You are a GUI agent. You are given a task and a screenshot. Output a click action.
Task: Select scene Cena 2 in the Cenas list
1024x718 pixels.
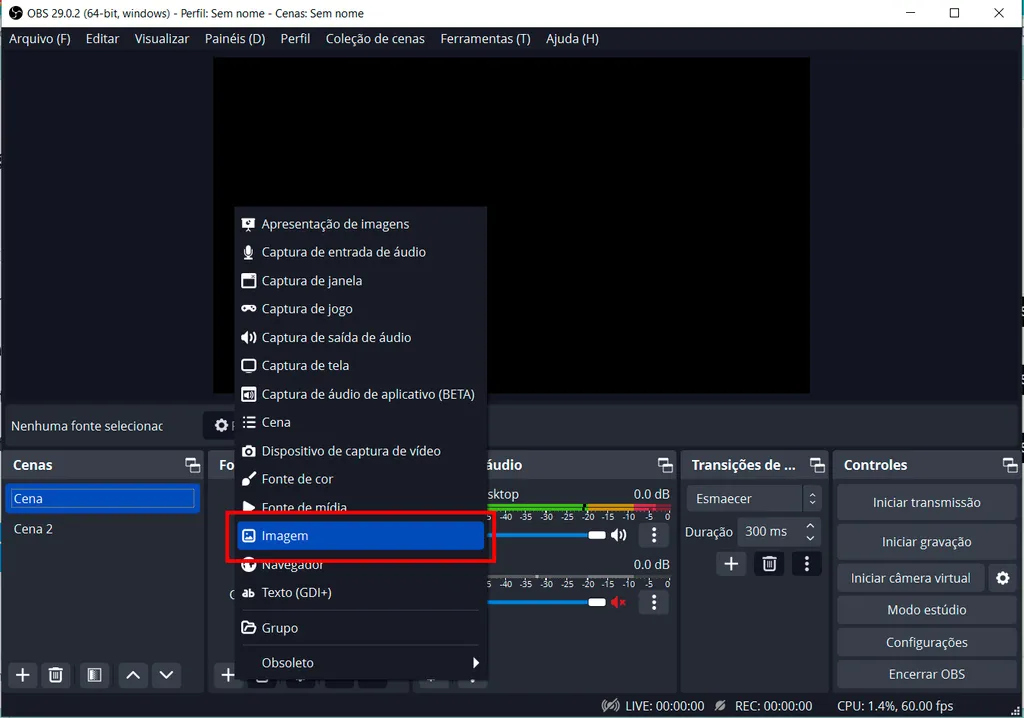103,529
